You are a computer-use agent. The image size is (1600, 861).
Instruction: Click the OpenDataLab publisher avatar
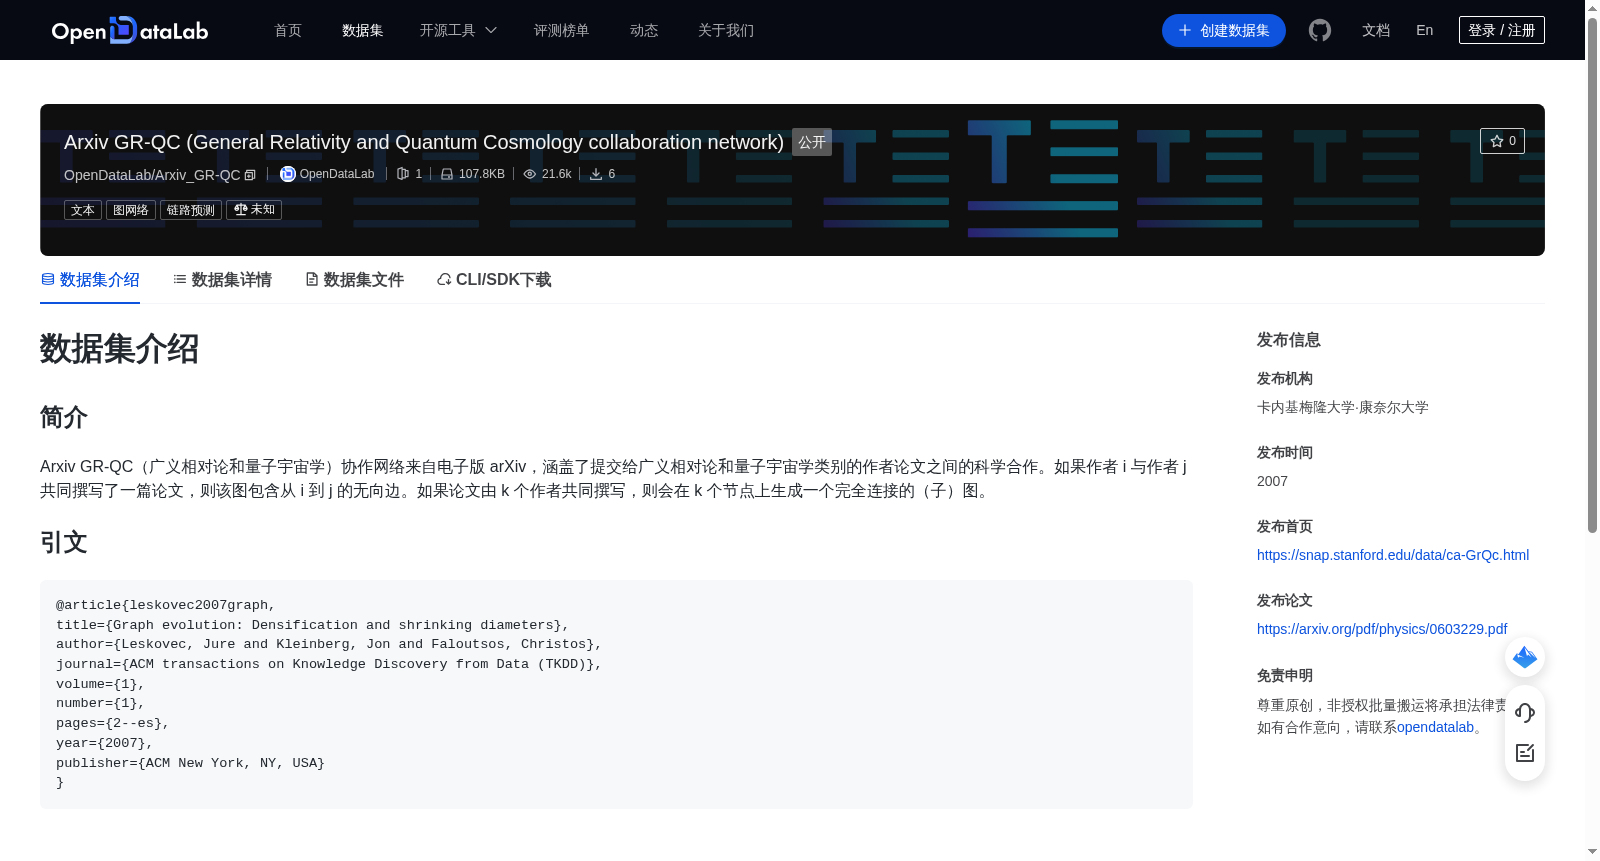pos(288,174)
